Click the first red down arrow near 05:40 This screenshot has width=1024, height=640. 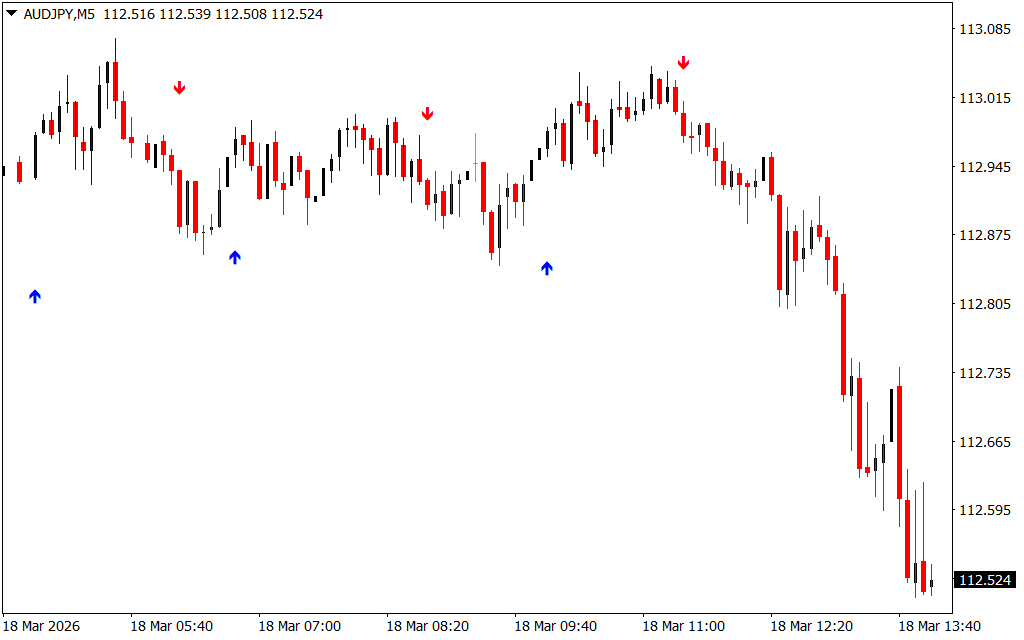[180, 88]
